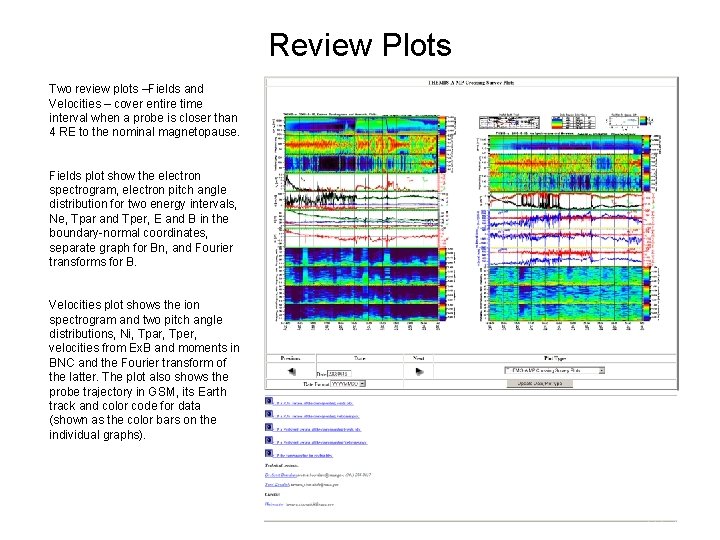Open the Plot Type dropdown list
This screenshot has width=720, height=540.
[x=555, y=370]
